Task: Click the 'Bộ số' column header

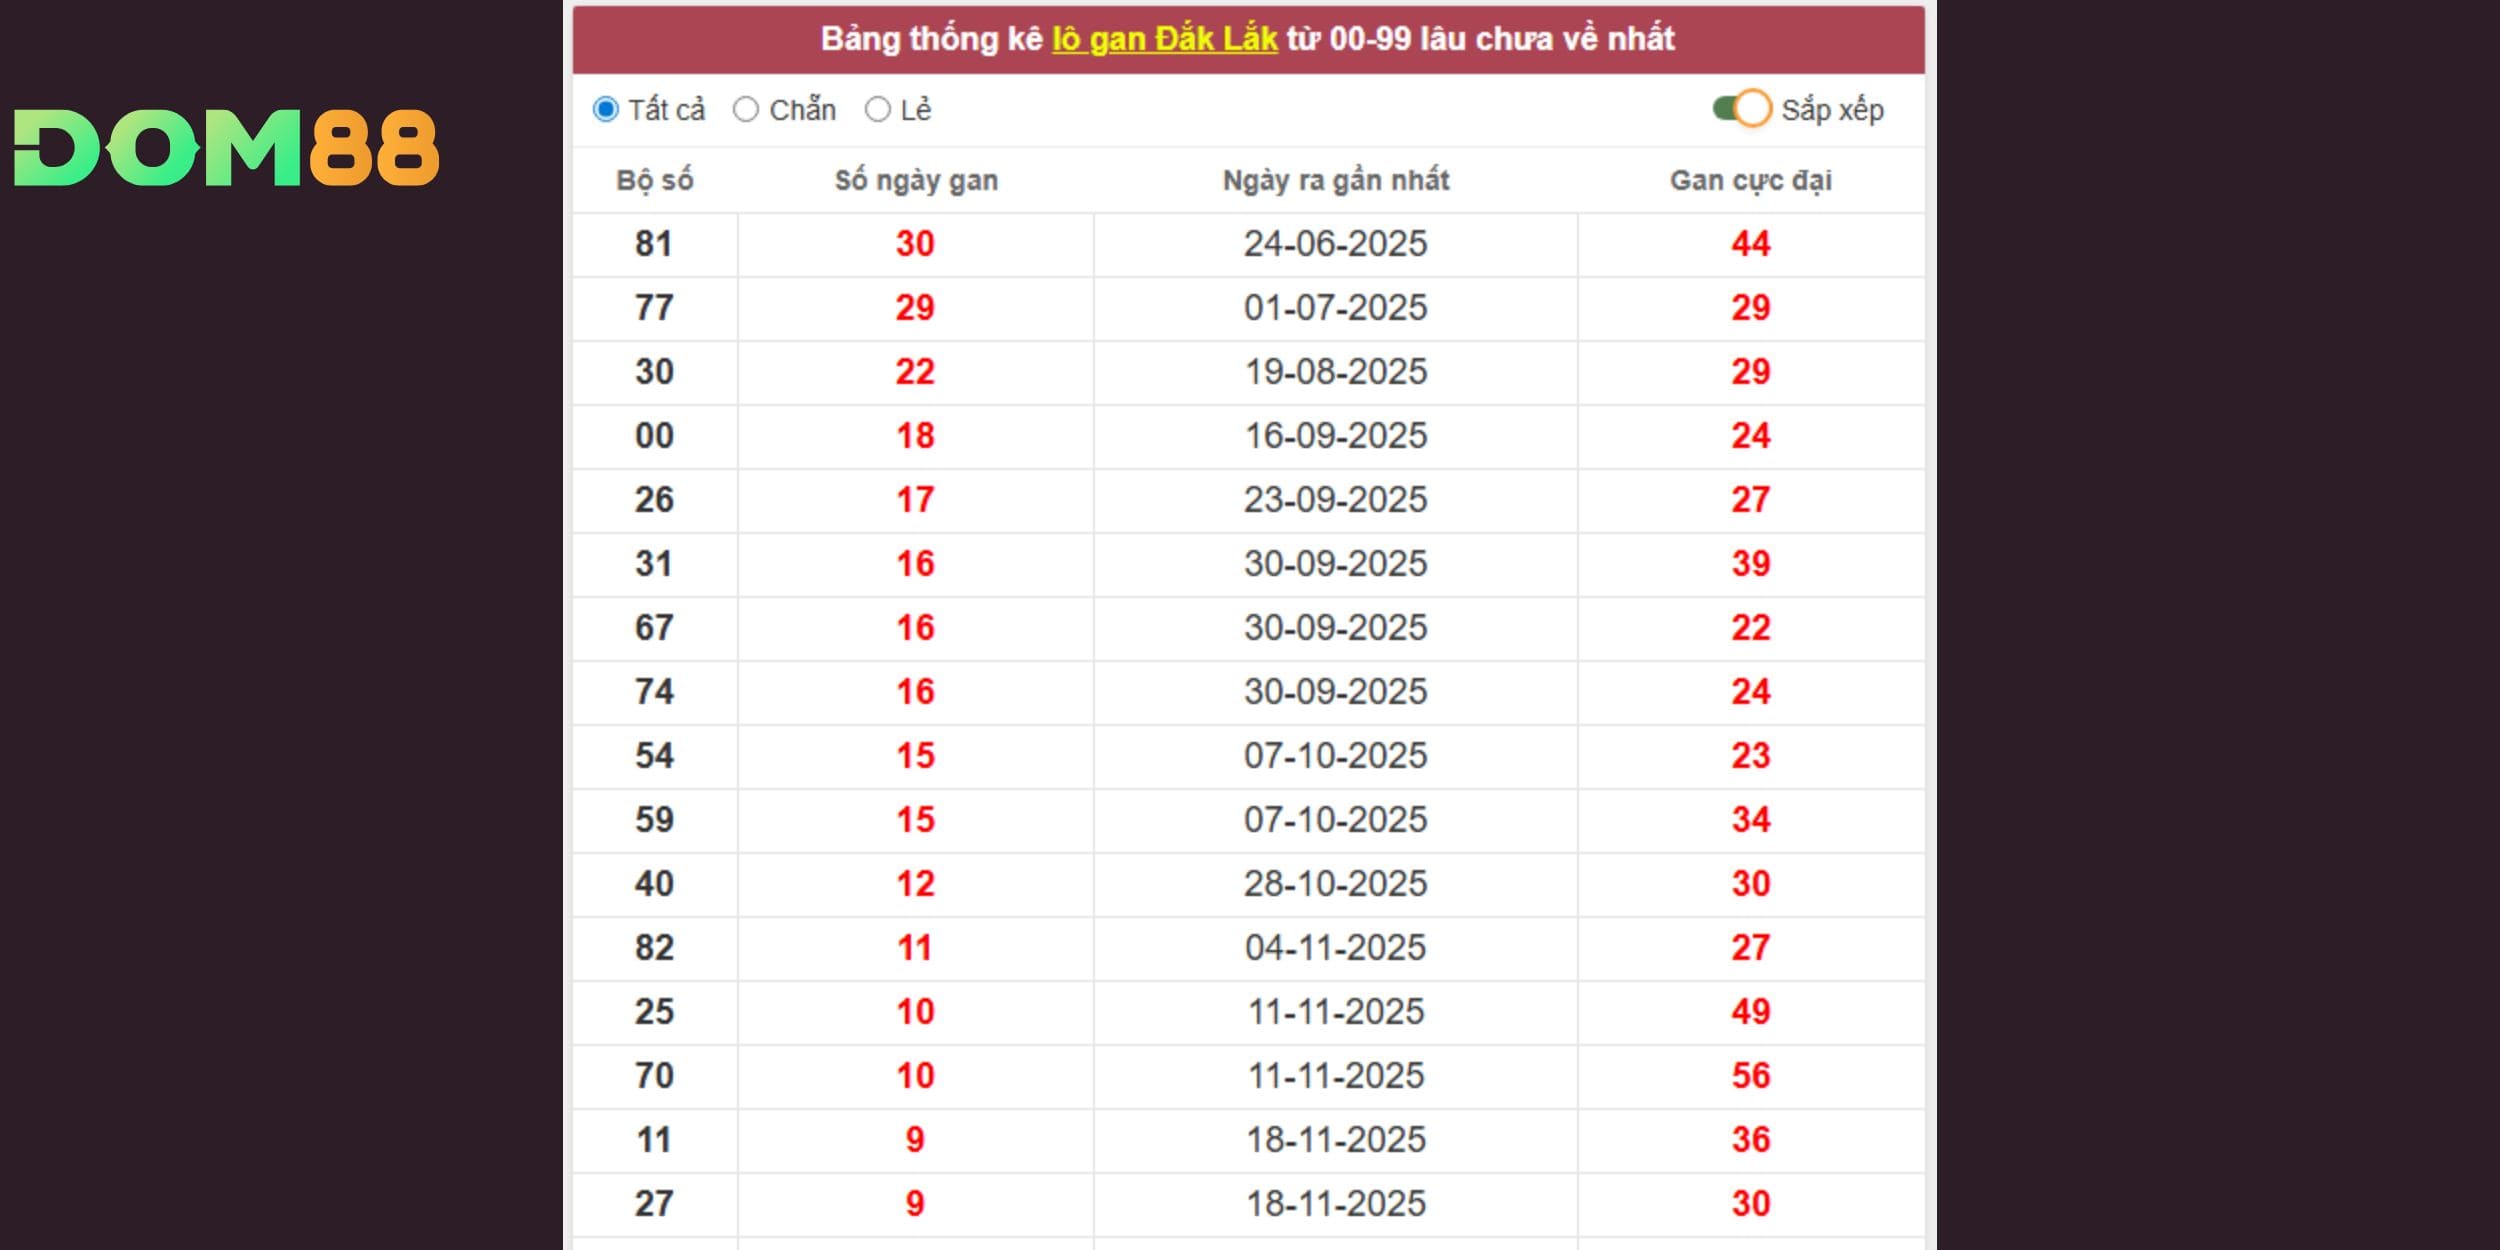Action: [654, 180]
